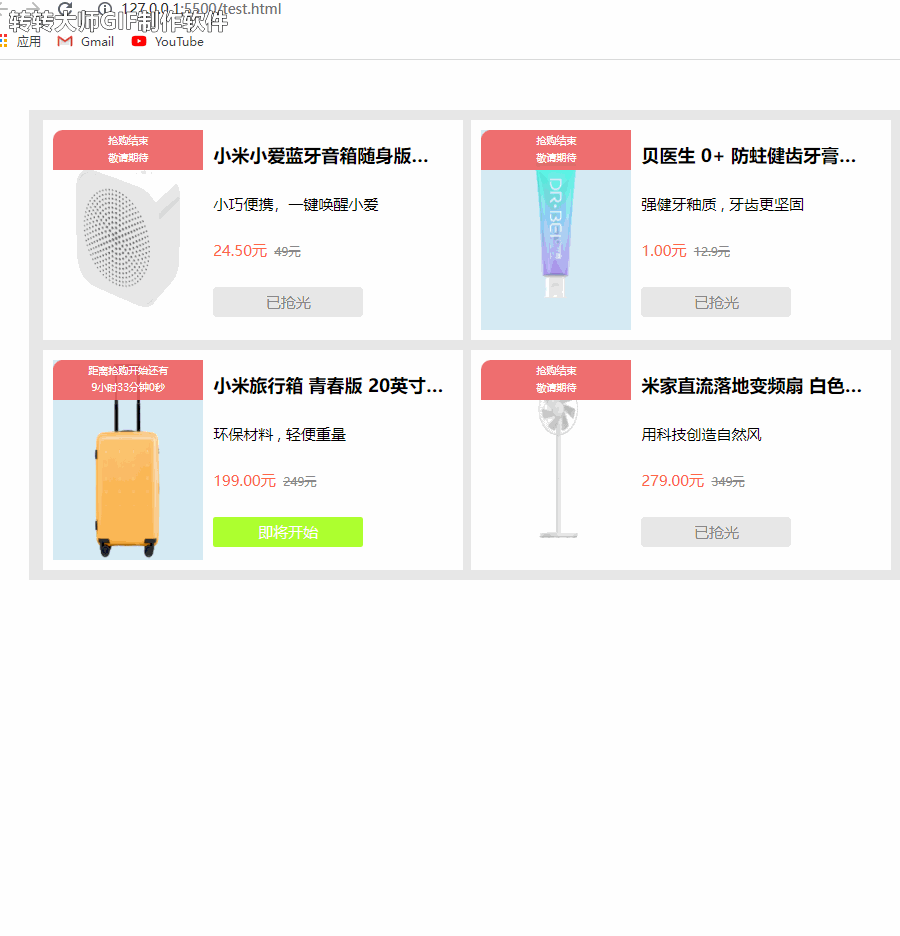The image size is (900, 936).
Task: Click the YouTube play icon
Action: (139, 41)
